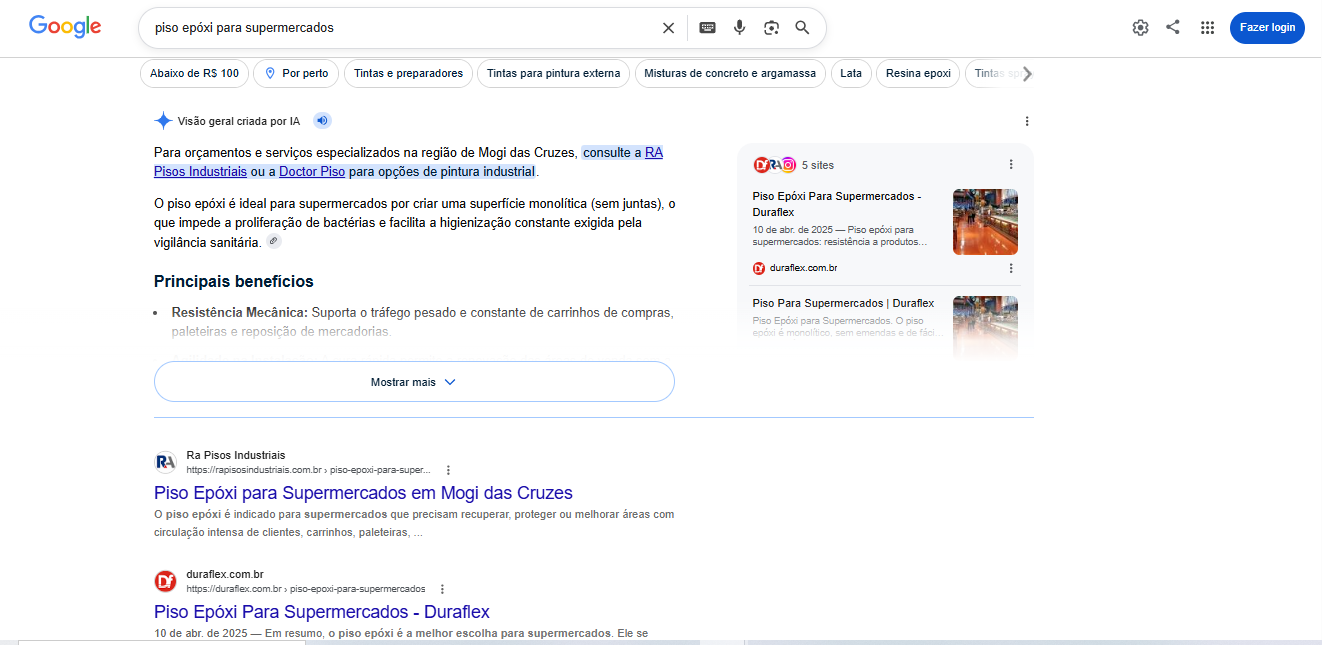Click the Ra Pisos Industriais favicon
Viewport: 1322px width, 645px height.
pyautogui.click(x=165, y=462)
